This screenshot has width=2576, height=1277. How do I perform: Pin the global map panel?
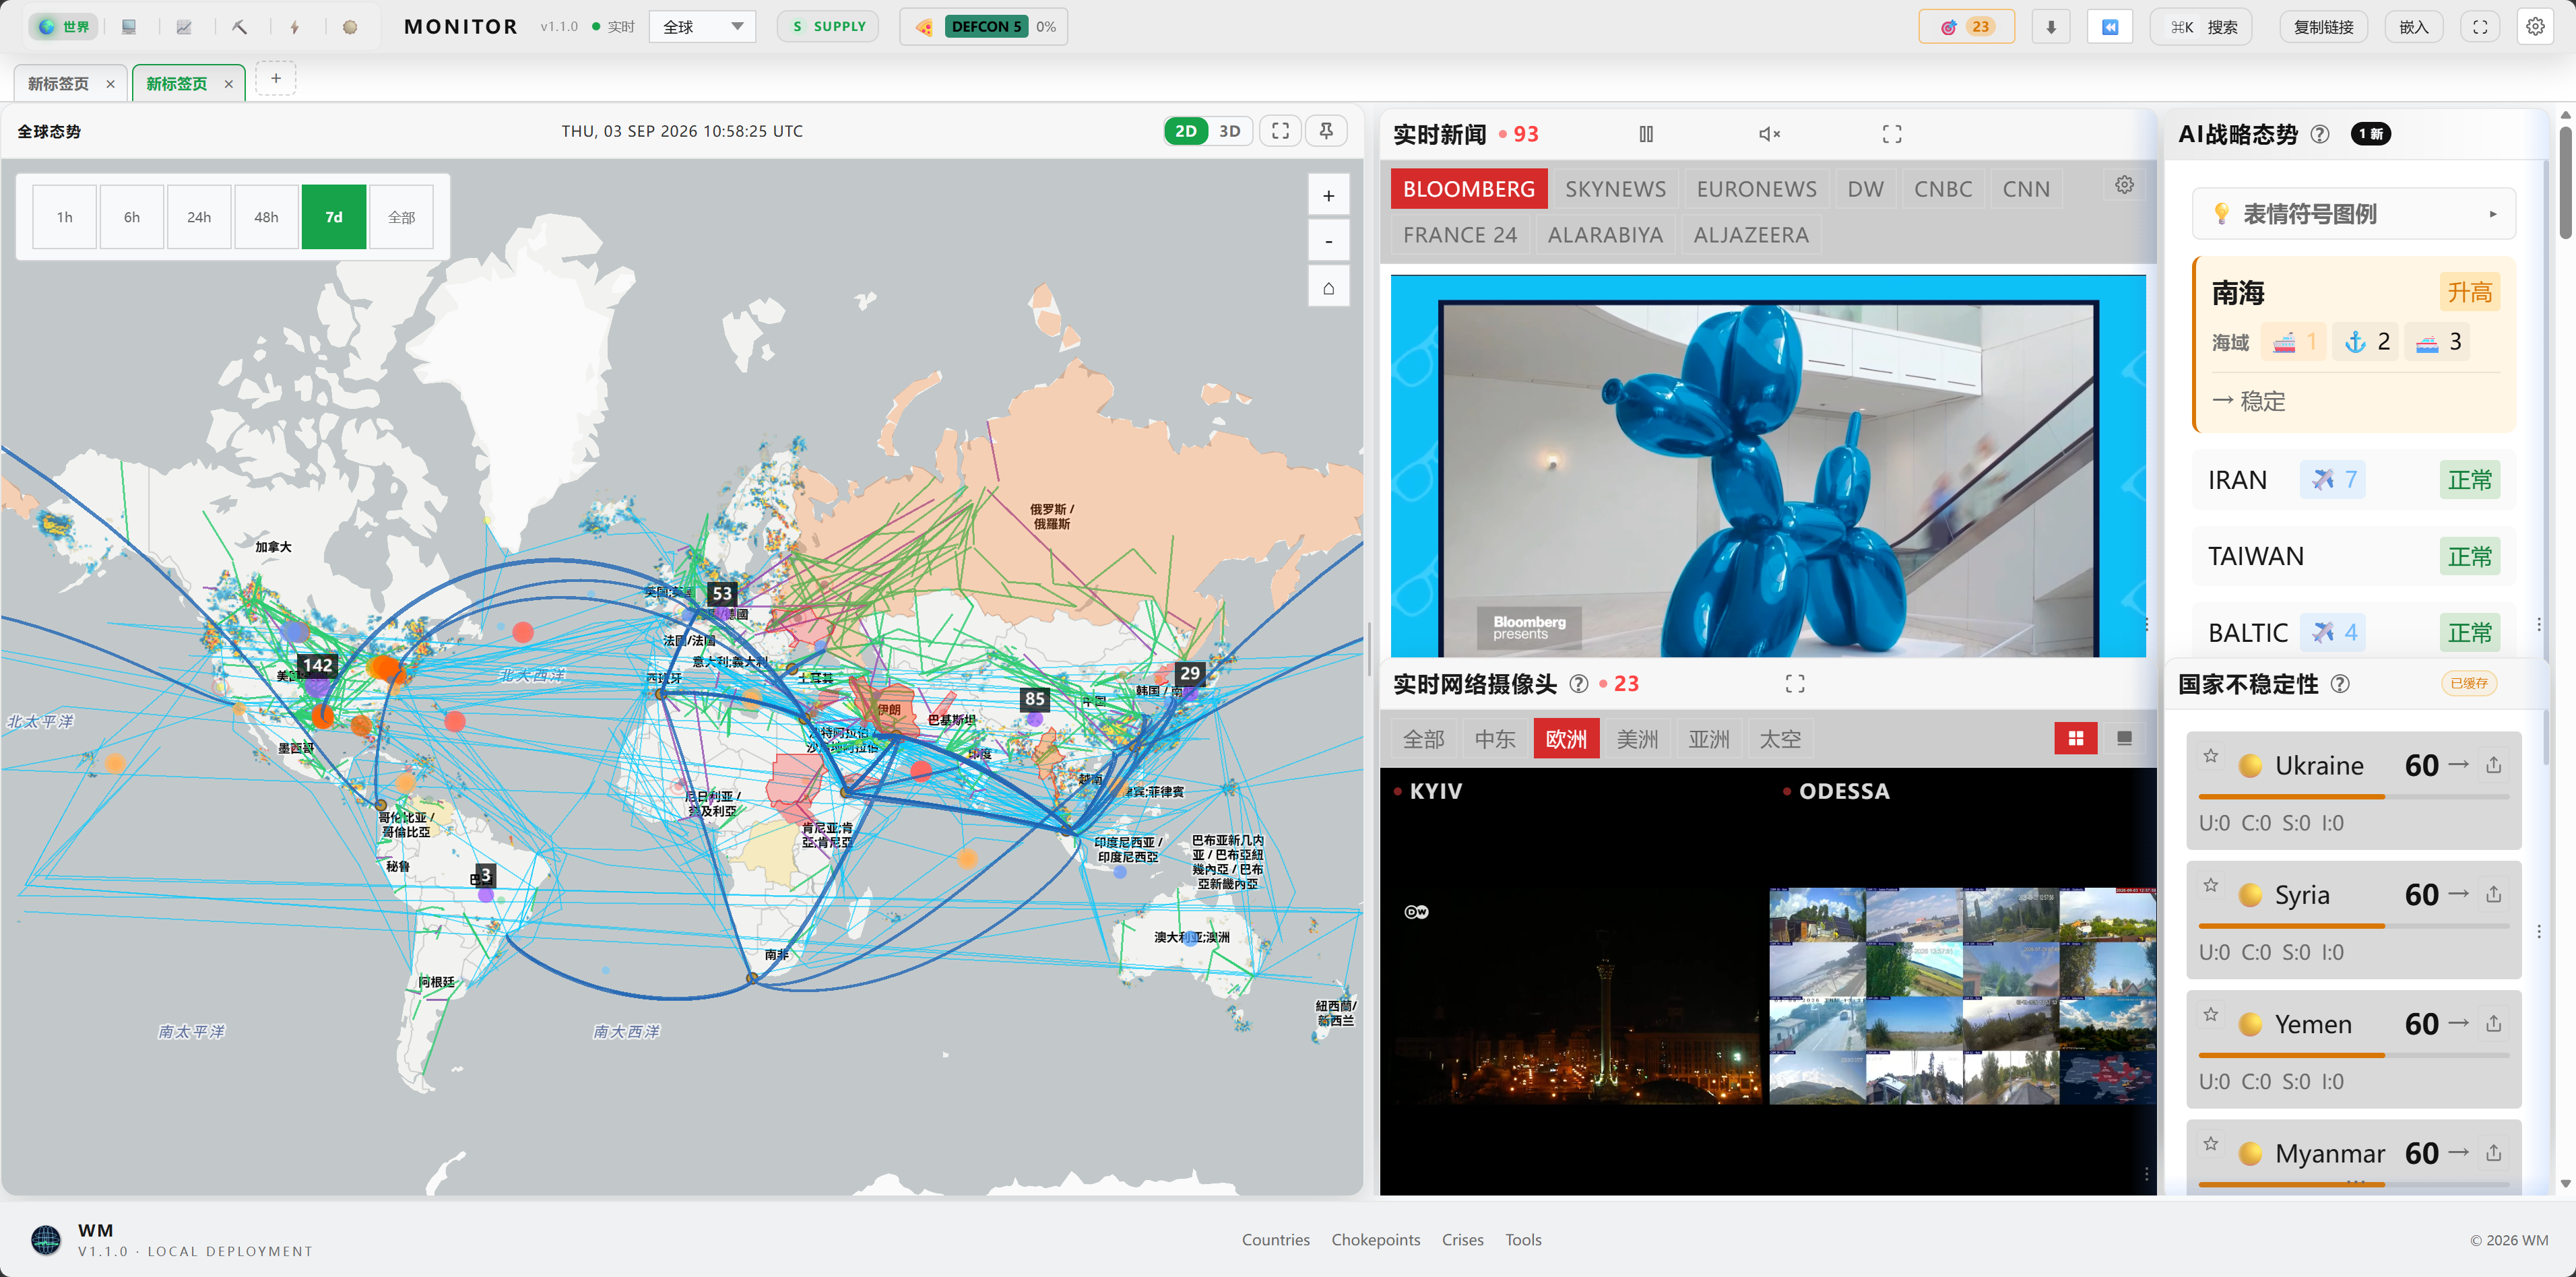1326,131
